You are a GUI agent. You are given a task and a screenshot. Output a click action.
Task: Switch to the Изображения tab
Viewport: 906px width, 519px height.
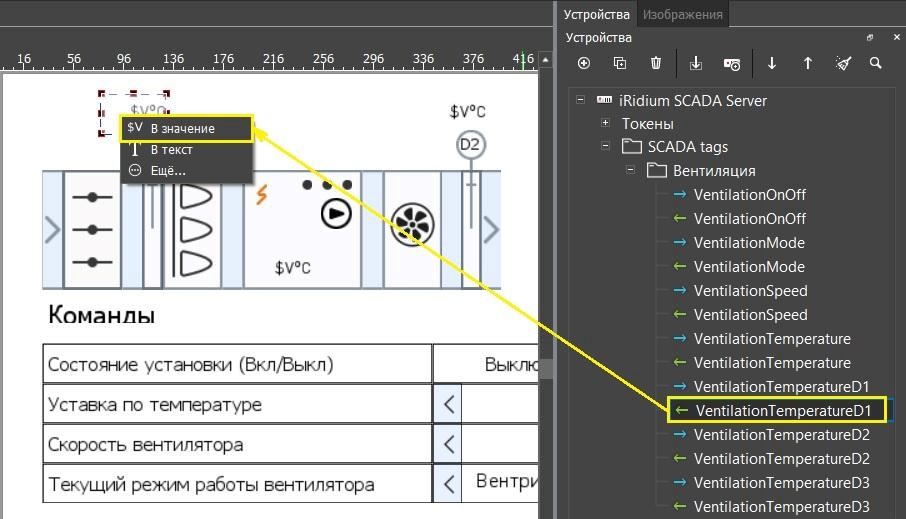682,14
